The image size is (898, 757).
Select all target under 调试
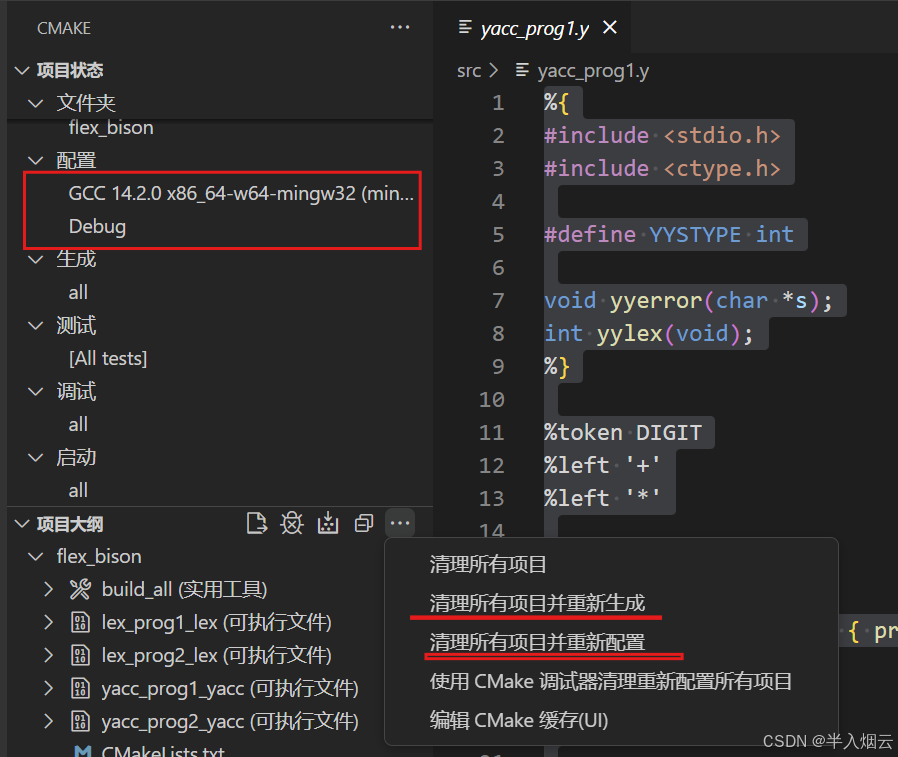pyautogui.click(x=78, y=425)
